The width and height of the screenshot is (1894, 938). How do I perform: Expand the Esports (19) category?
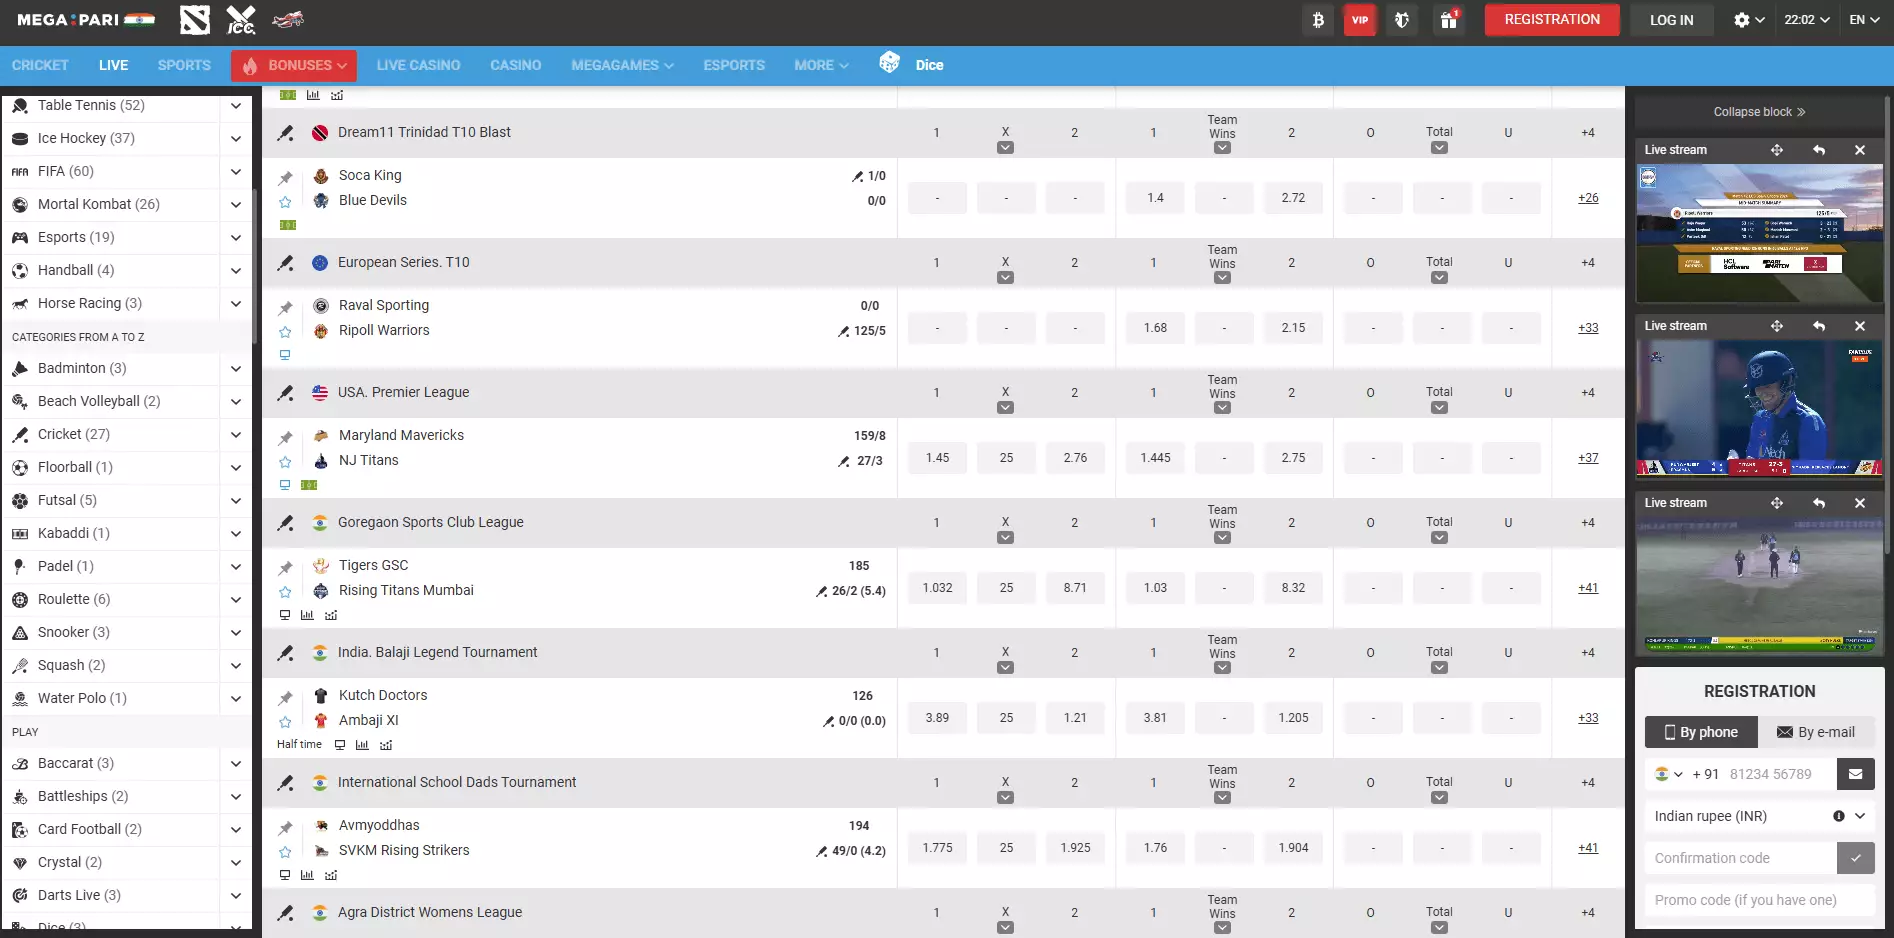pos(236,237)
